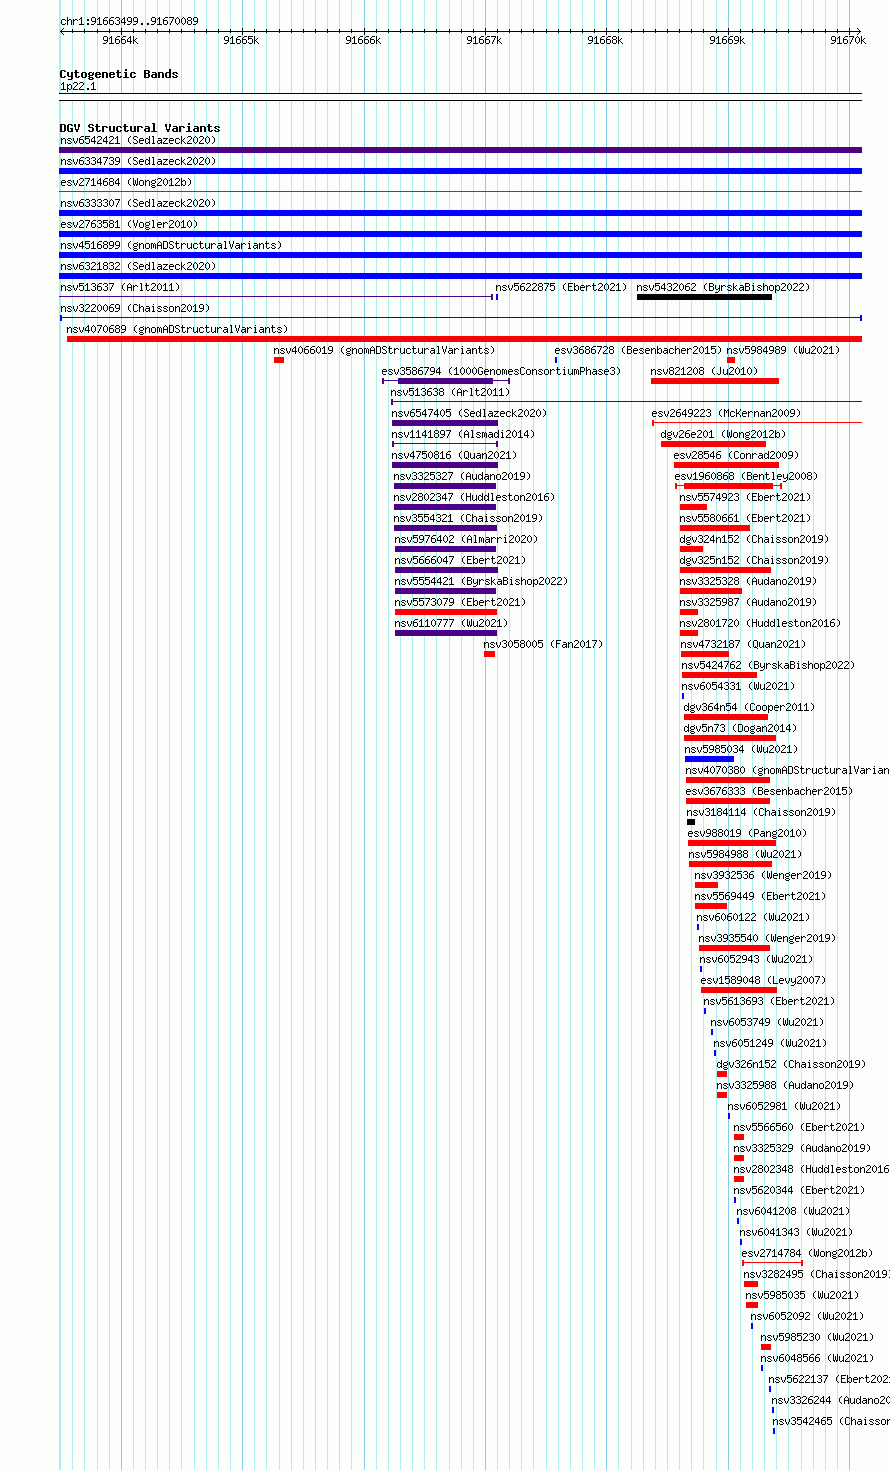This screenshot has width=890, height=1470.
Task: Open esv3586794 (1000GenomesConsortiumPhase3) label
Action: (x=501, y=372)
